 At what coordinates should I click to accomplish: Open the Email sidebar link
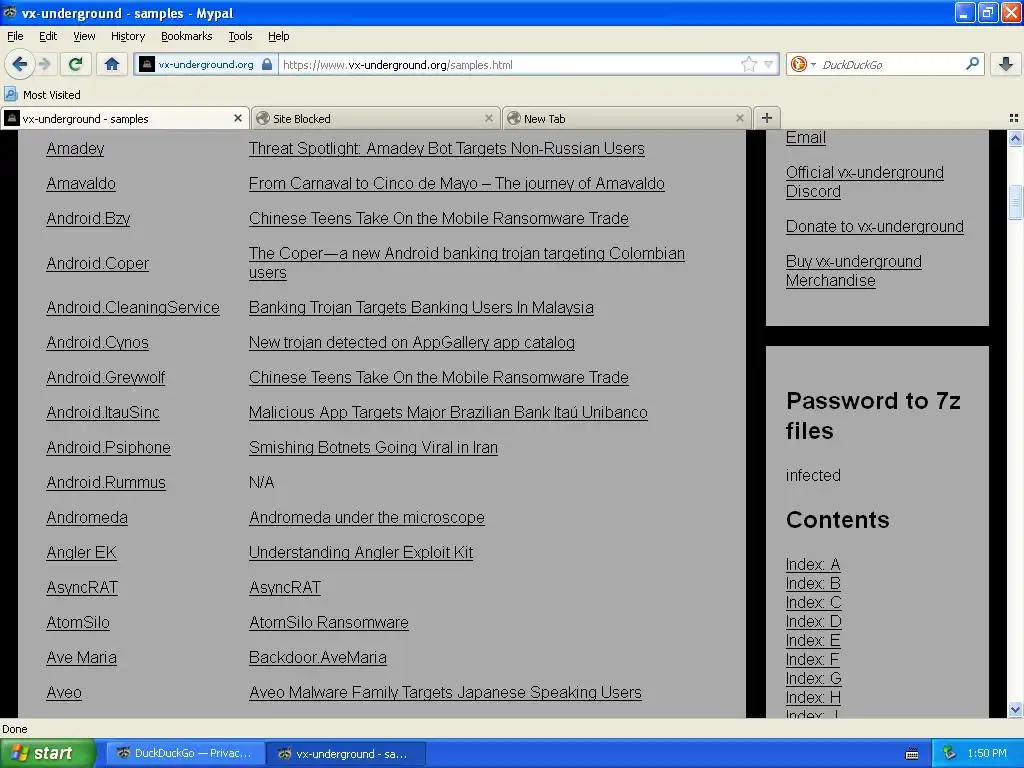(806, 137)
